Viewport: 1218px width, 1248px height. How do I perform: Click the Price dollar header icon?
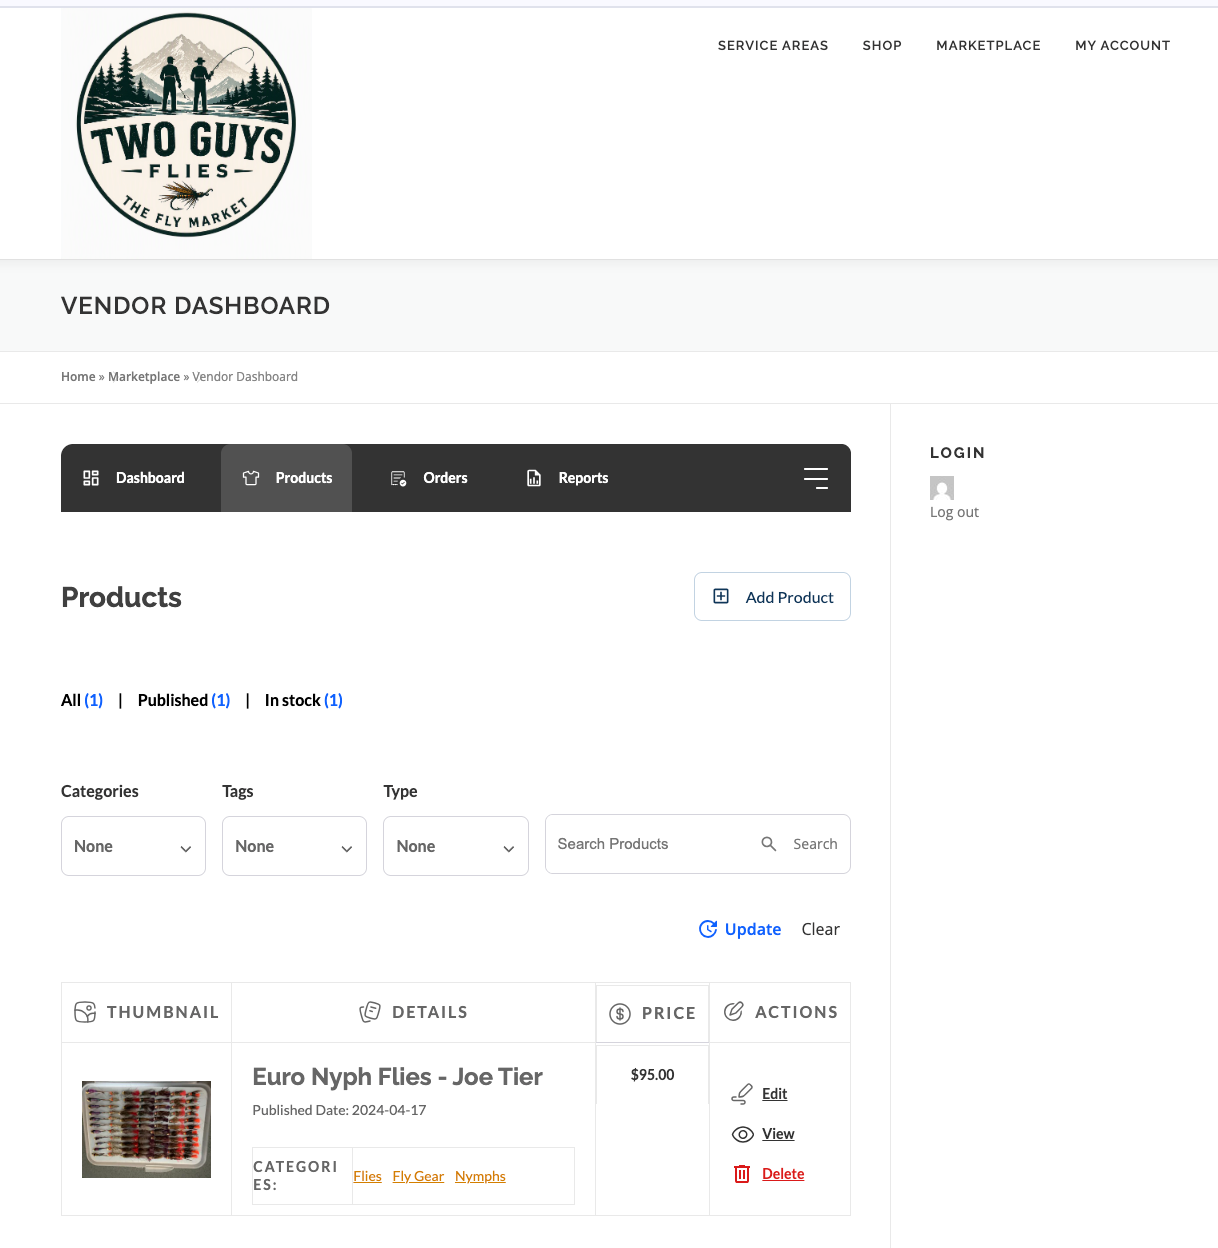tap(620, 1014)
